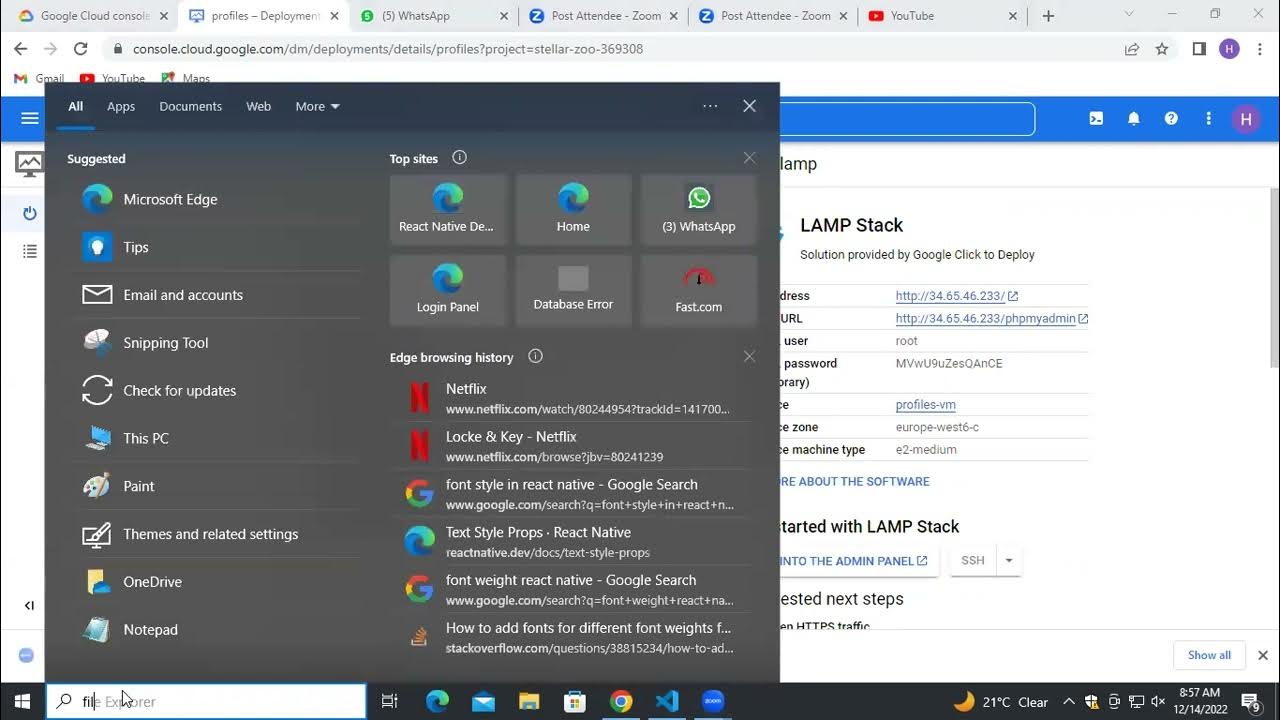Bookmark this page with the star
The image size is (1280, 720).
point(1162,49)
